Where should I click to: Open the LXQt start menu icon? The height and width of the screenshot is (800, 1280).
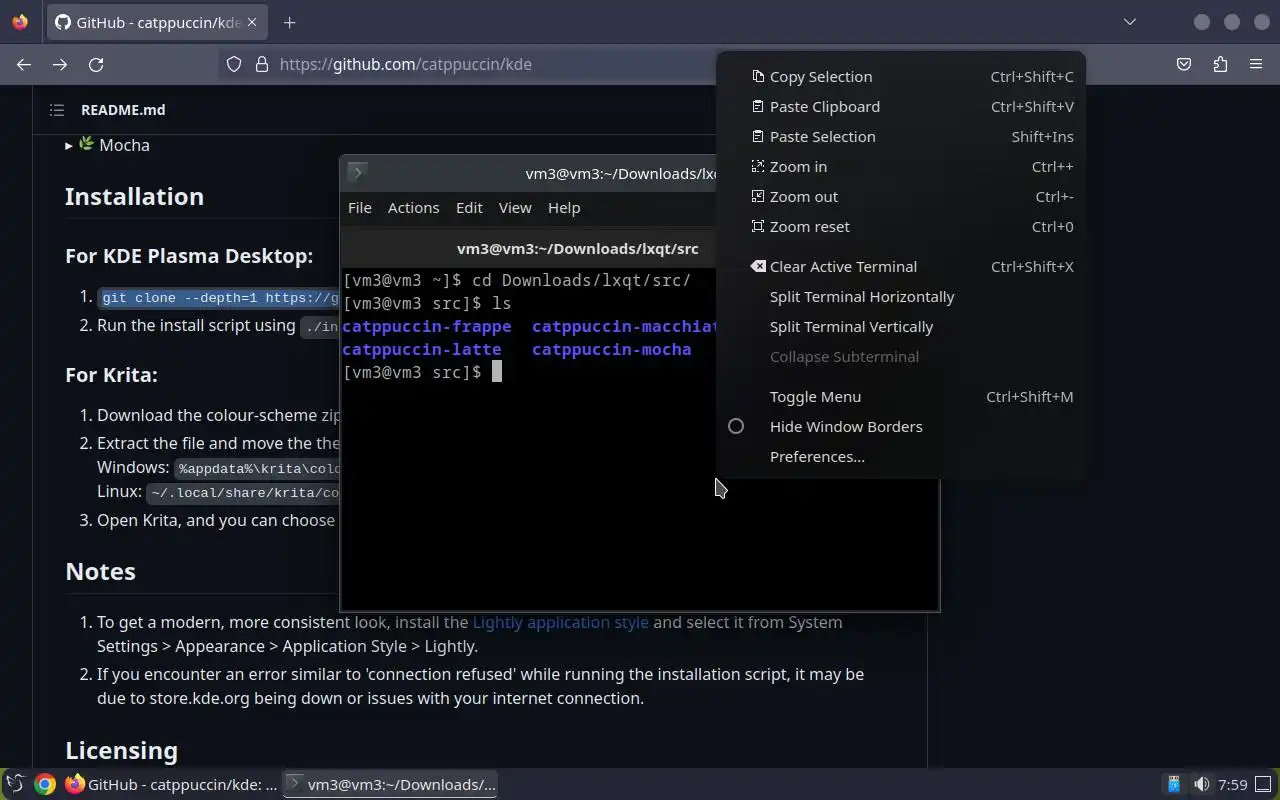click(x=15, y=784)
